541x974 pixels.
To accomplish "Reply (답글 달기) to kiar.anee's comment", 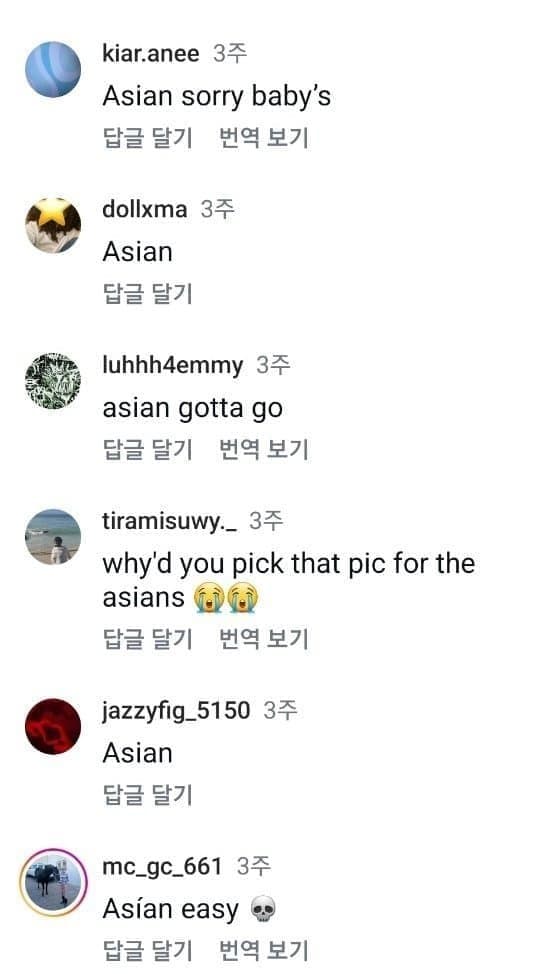I will [147, 137].
